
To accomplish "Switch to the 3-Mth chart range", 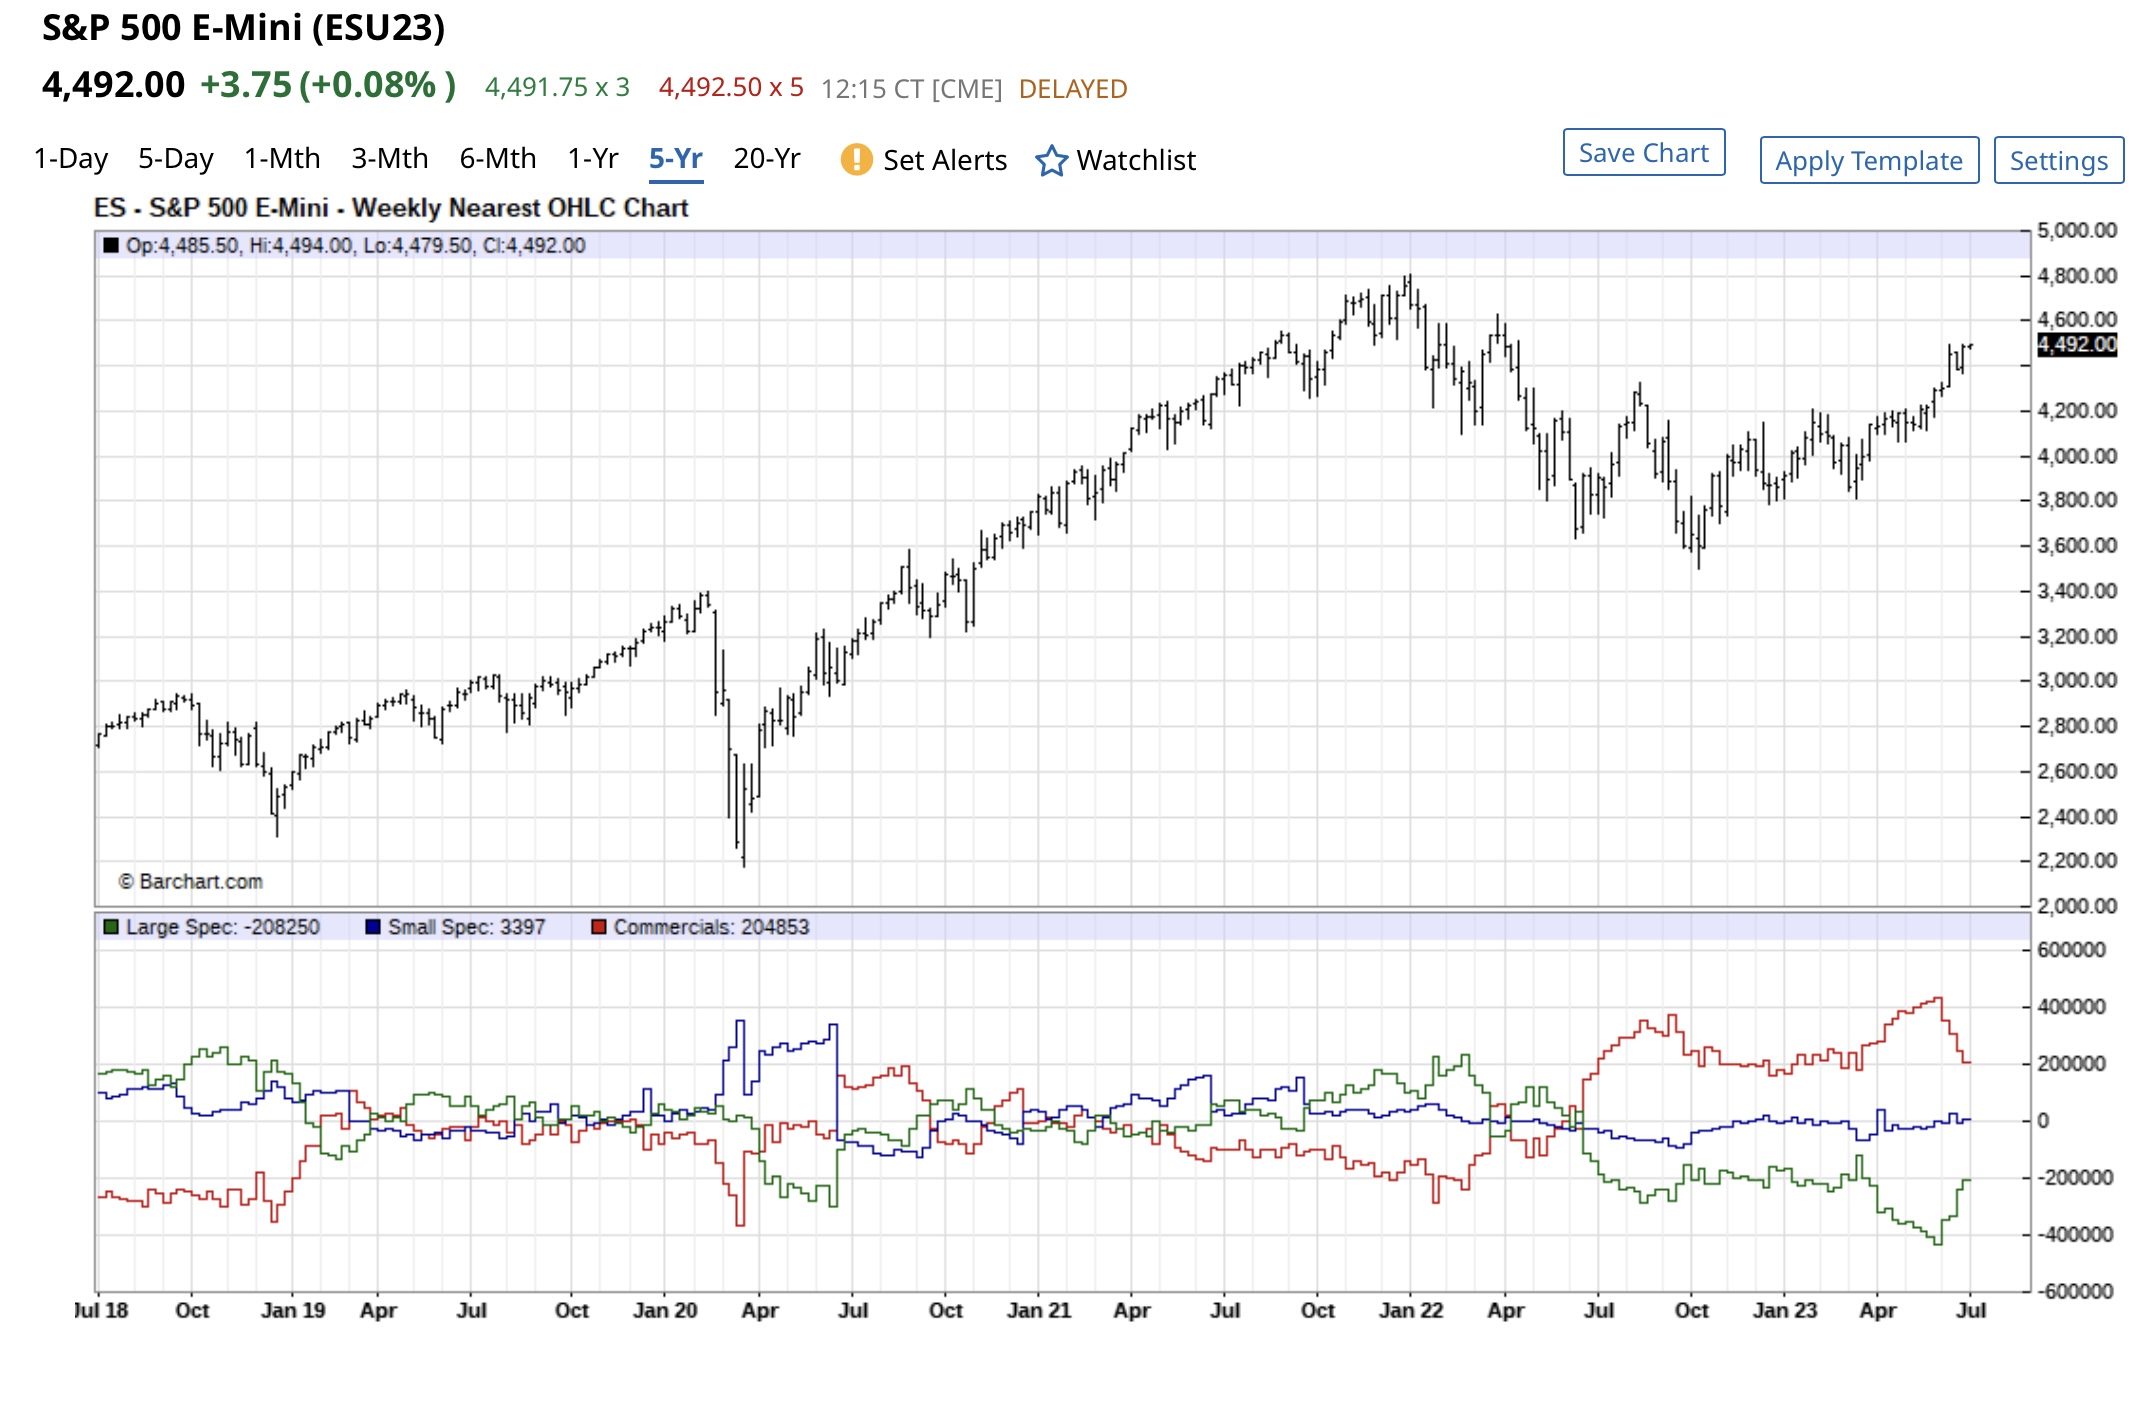I will coord(390,159).
